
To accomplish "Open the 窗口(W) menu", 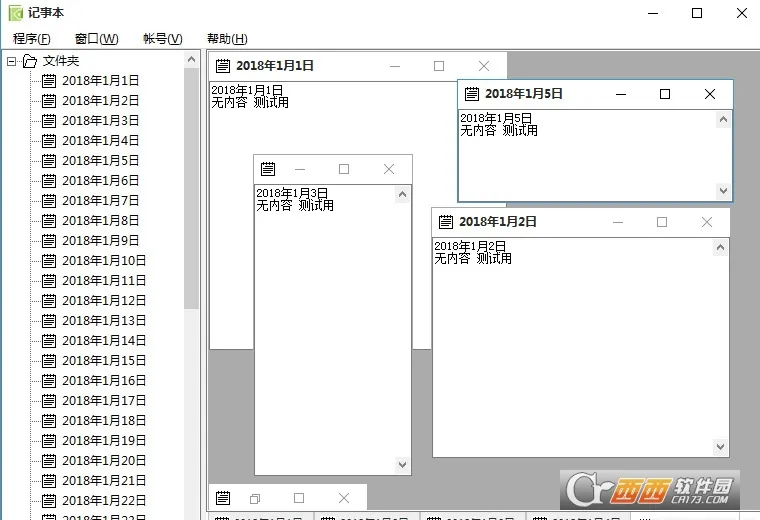I will pos(96,39).
